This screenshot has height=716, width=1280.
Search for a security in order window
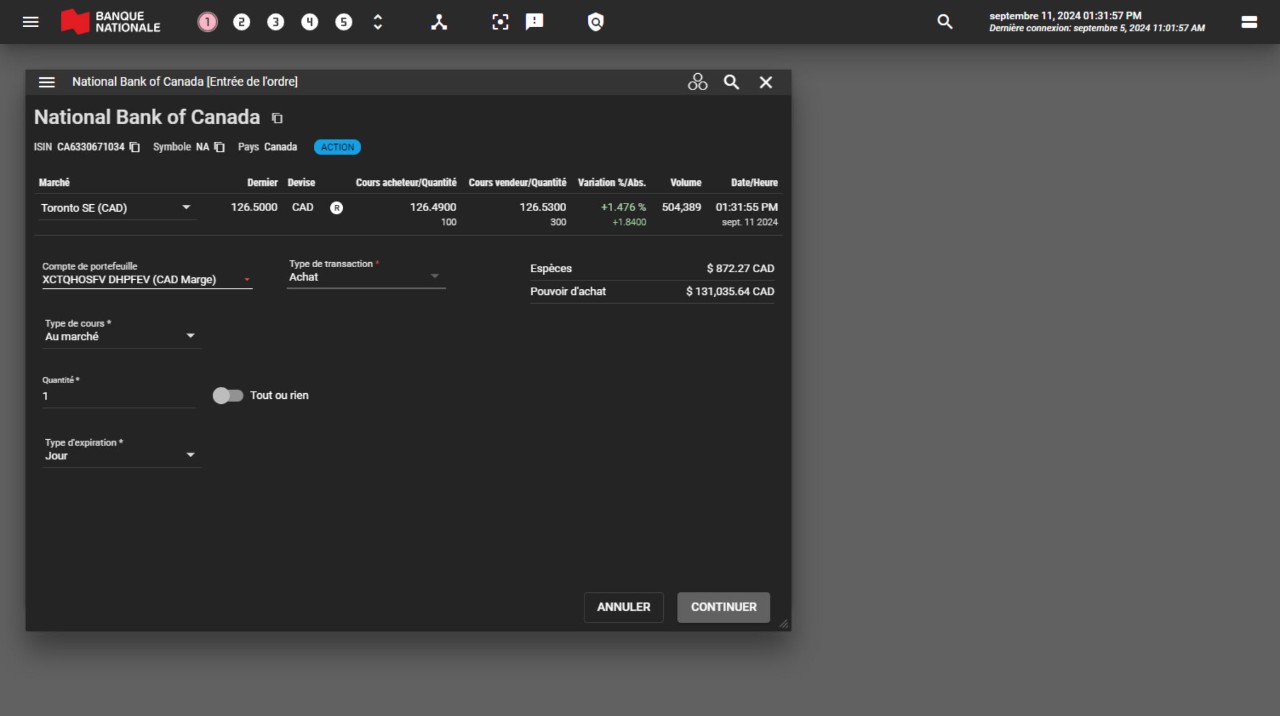[x=732, y=82]
